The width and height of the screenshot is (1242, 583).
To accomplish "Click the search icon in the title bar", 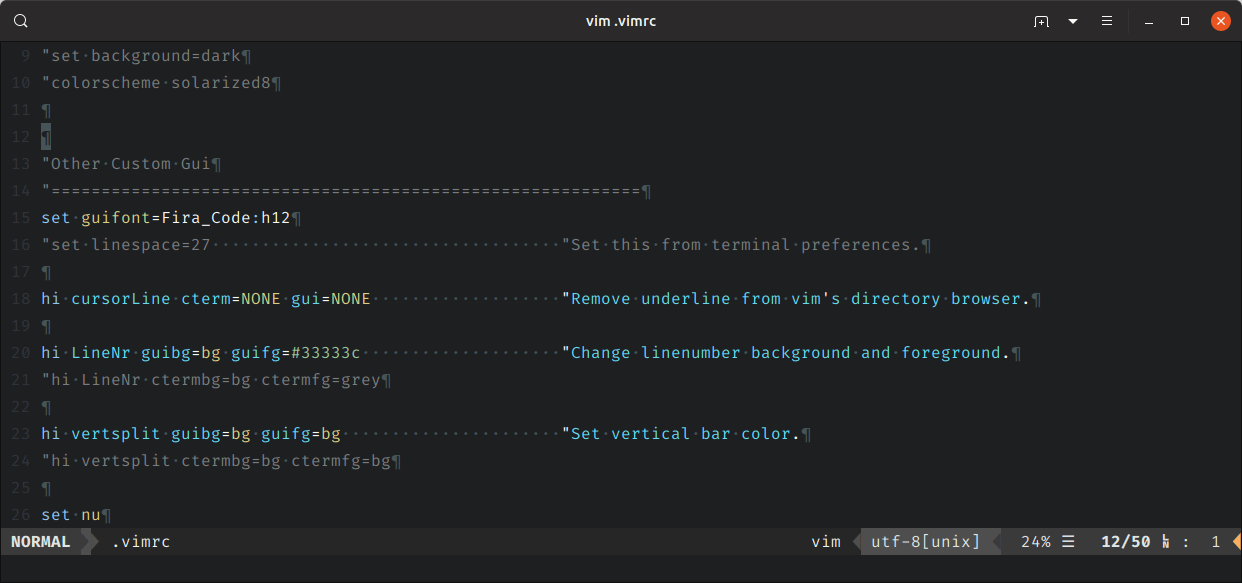I will (x=21, y=21).
